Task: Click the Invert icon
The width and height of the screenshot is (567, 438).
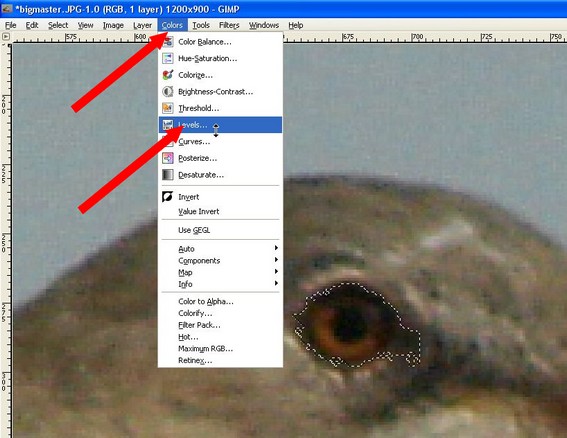Action: (167, 196)
